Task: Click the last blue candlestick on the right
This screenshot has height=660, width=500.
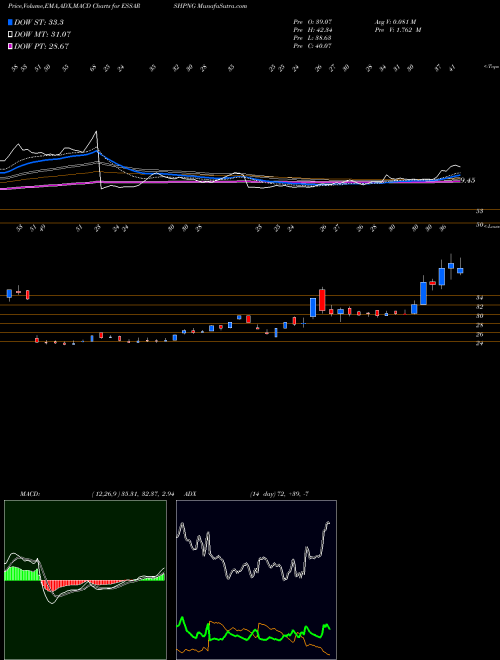Action: [460, 271]
